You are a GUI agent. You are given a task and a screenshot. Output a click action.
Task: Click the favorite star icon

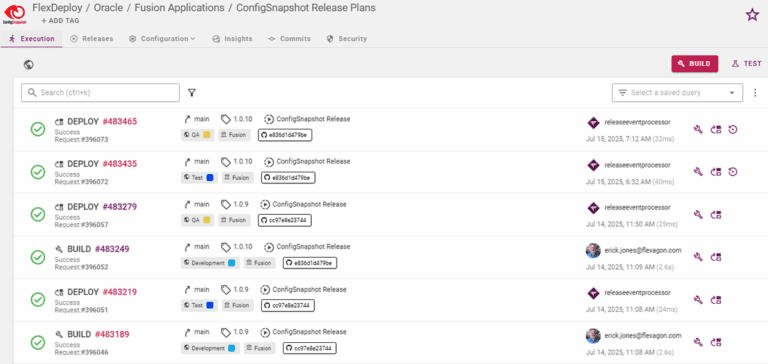(x=752, y=15)
